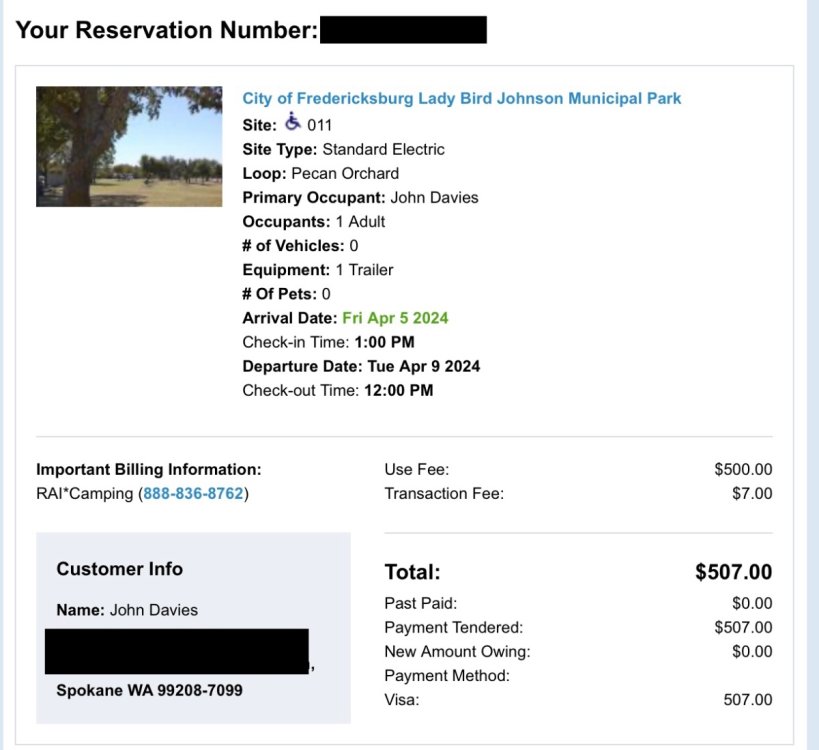Click the departure date Tue Apr 9 2024
Viewport: 819px width, 750px height.
click(424, 366)
